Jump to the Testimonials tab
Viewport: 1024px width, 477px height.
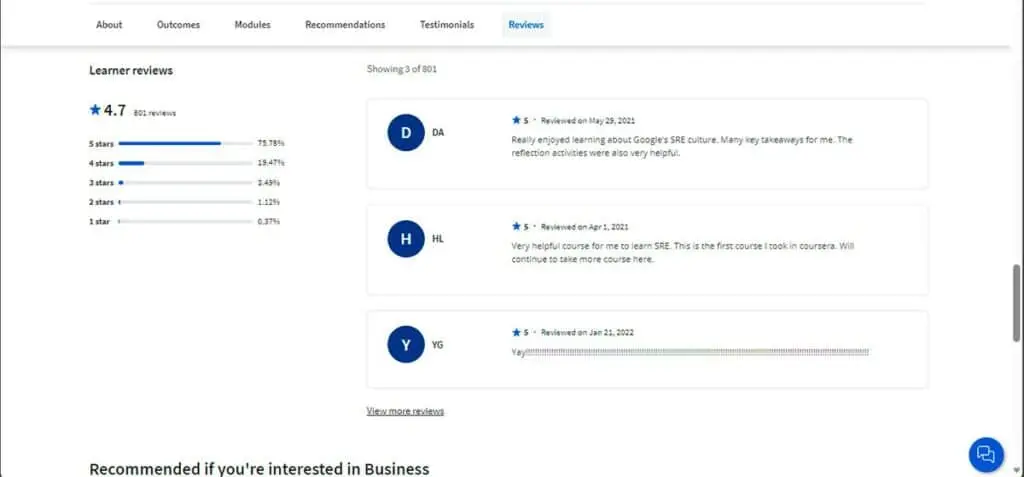[x=447, y=25]
